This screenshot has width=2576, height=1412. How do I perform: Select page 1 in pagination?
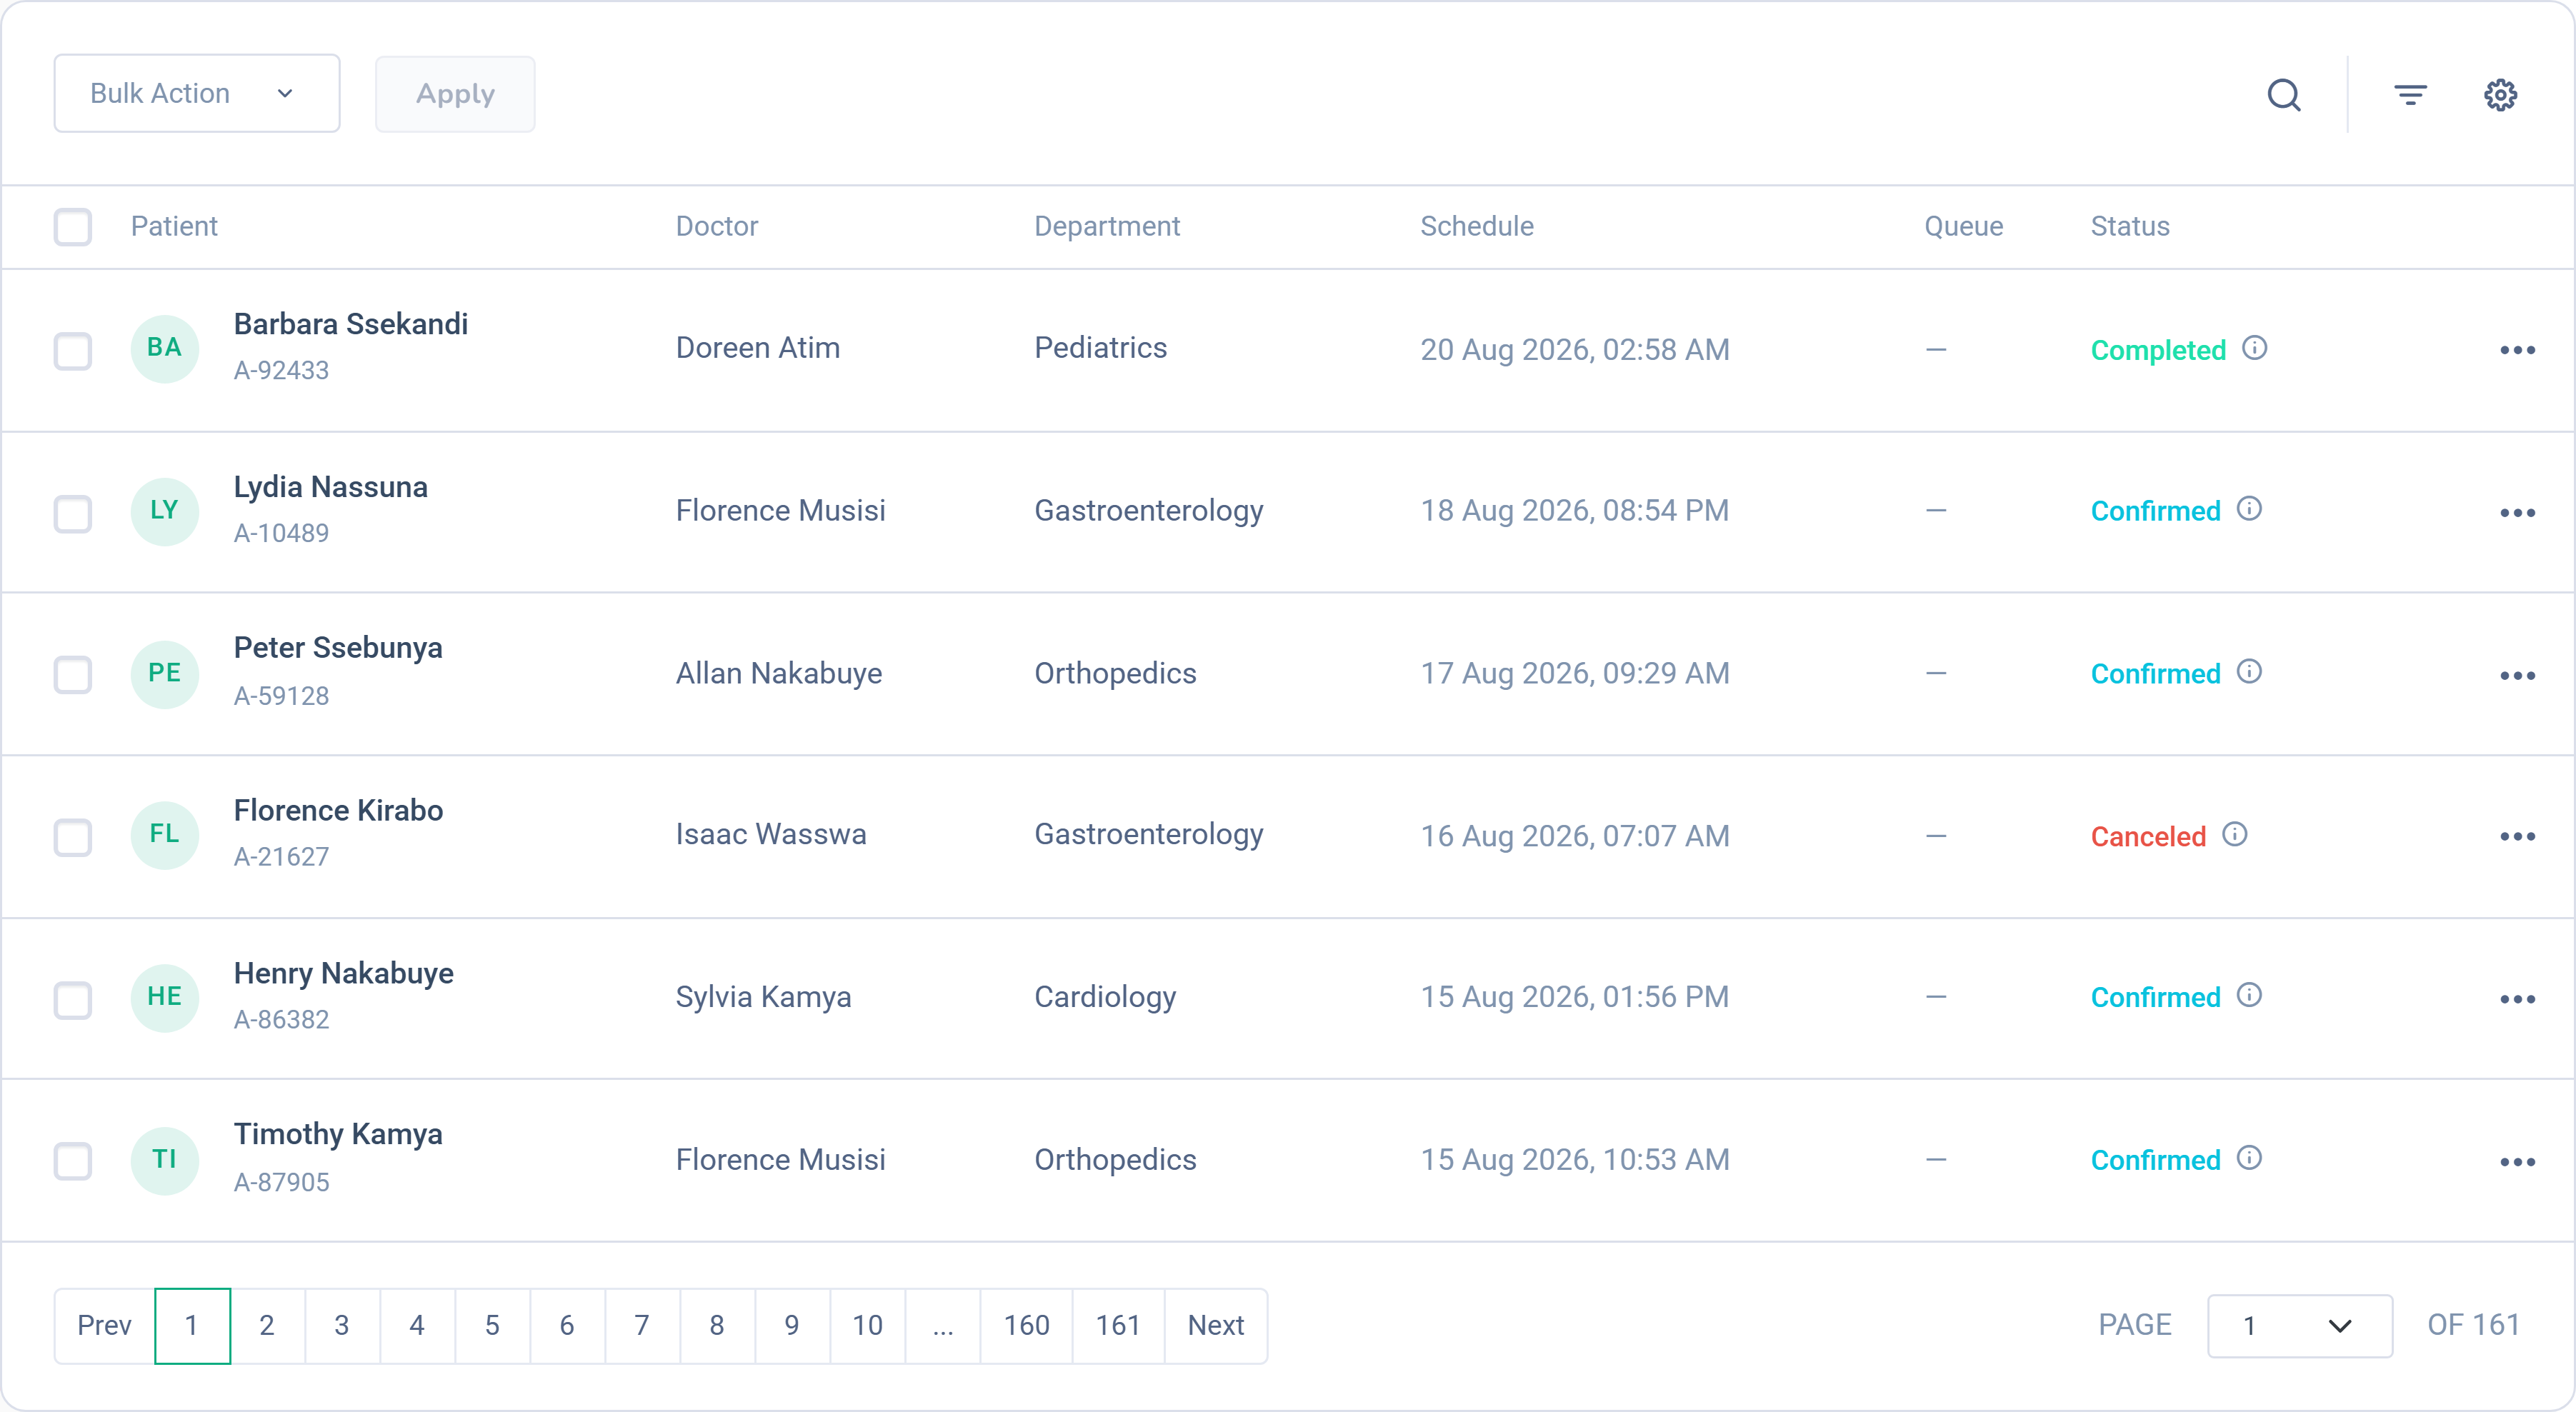tap(192, 1326)
